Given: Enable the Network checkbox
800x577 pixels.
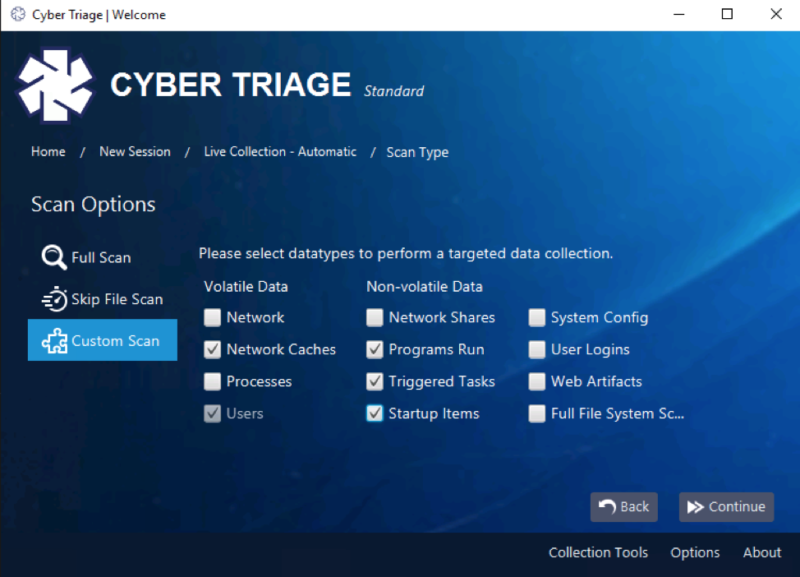Looking at the screenshot, I should [212, 317].
